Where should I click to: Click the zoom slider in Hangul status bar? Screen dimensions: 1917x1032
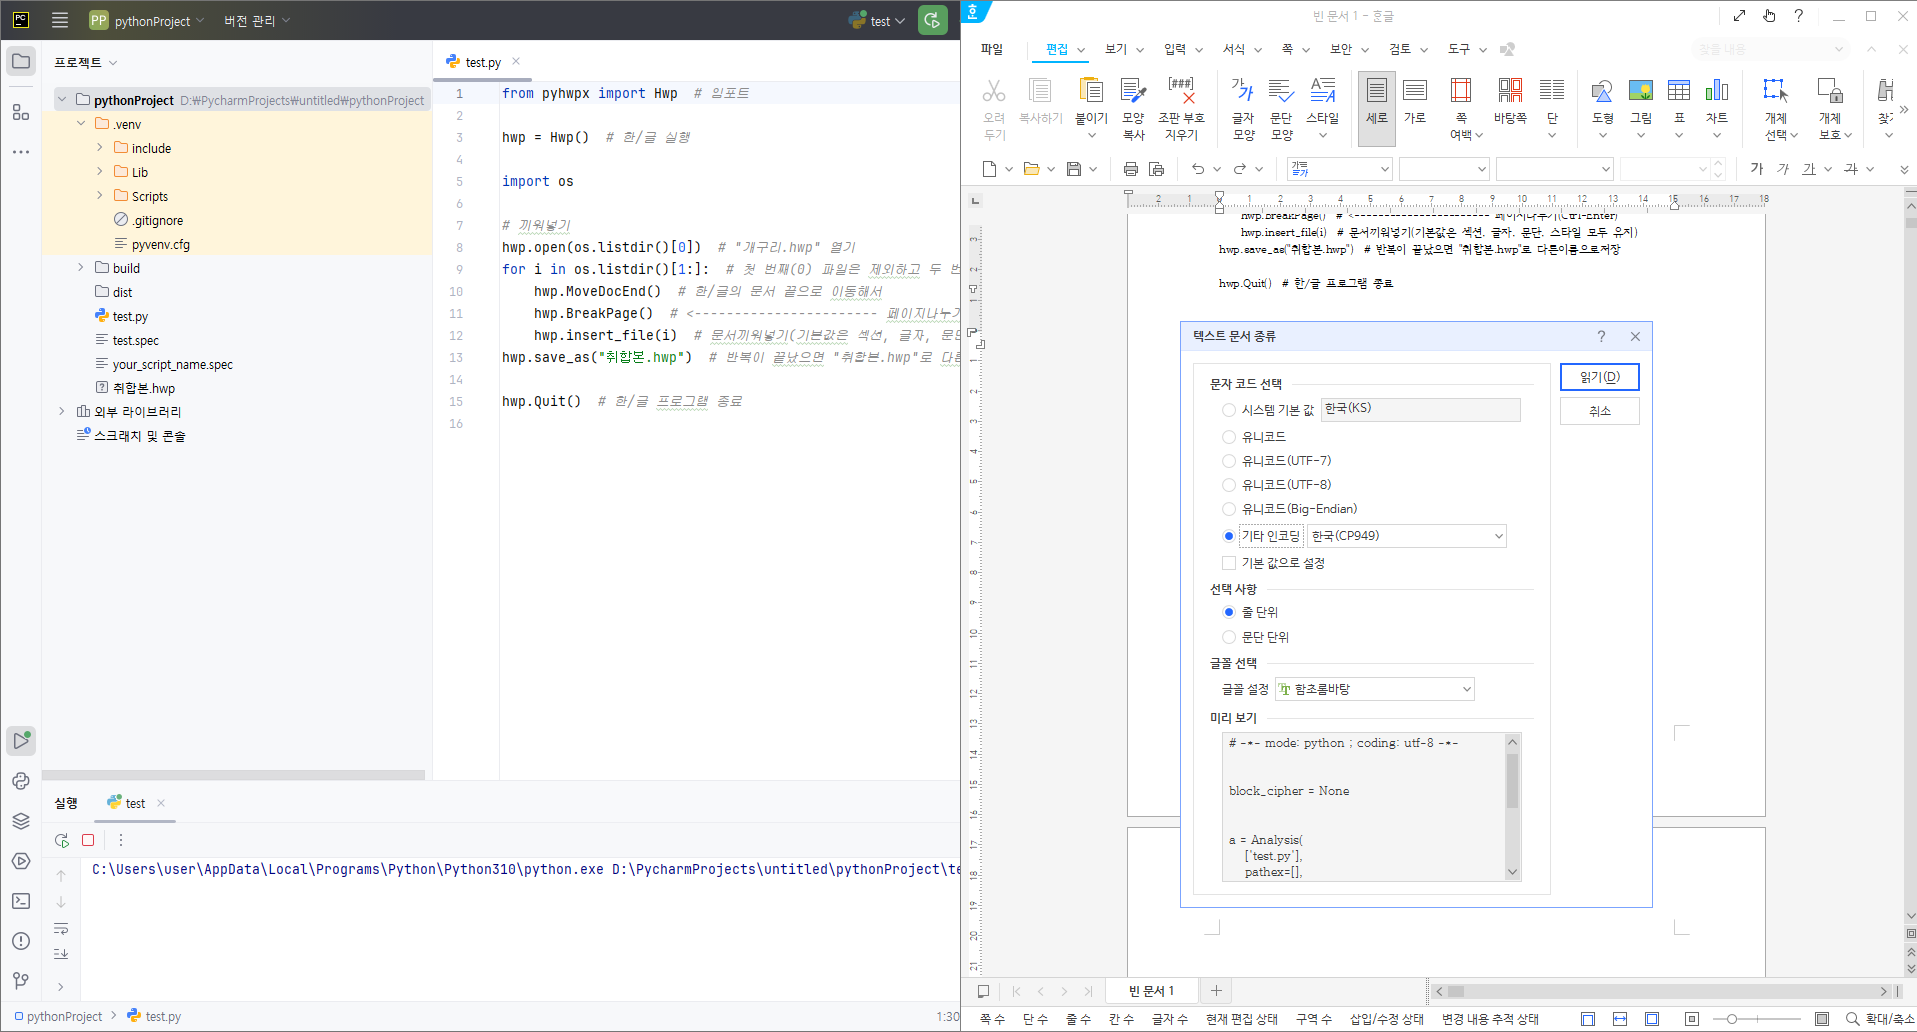click(1732, 1019)
